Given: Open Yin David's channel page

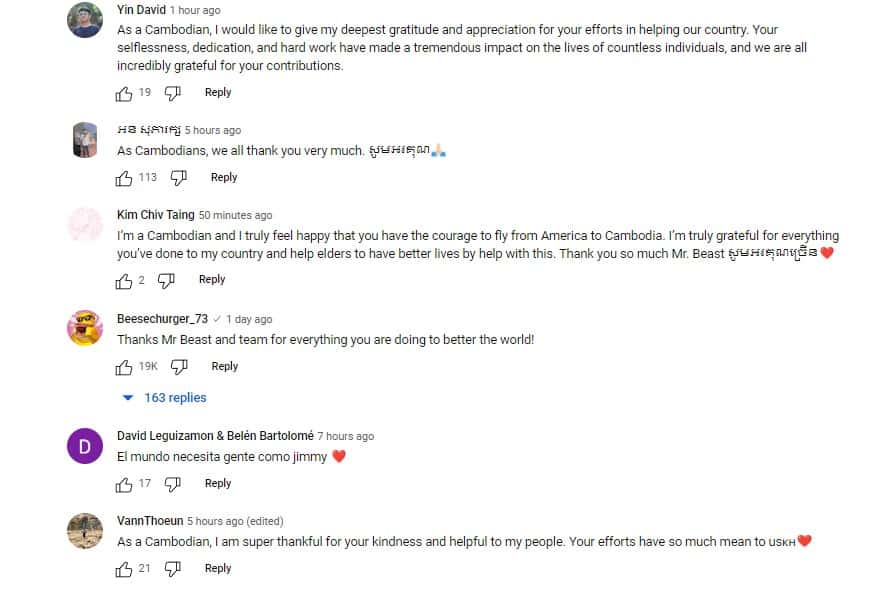Looking at the screenshot, I should (x=140, y=9).
